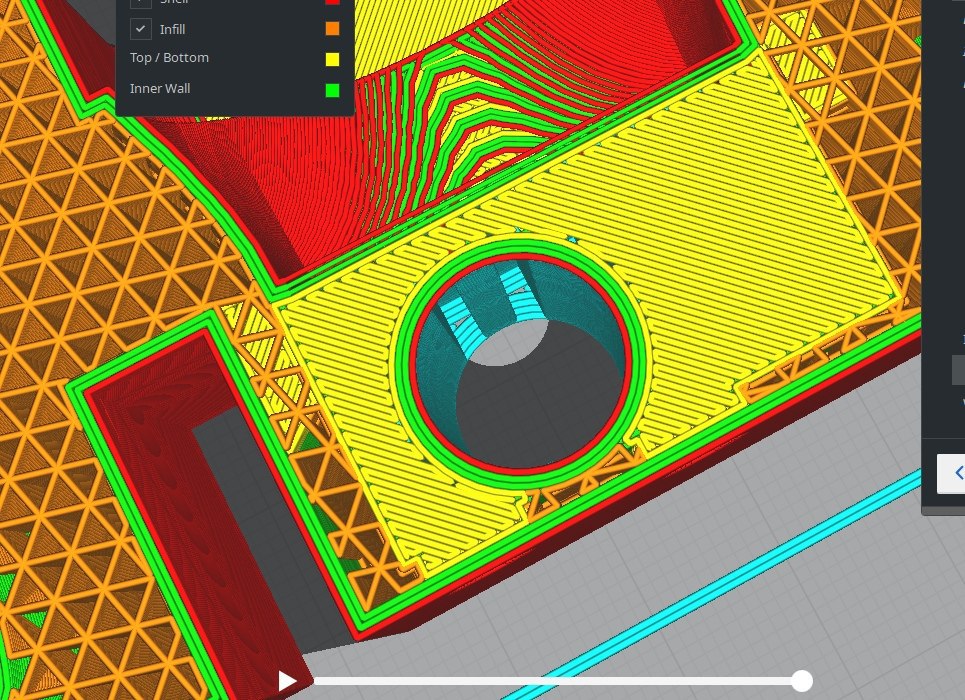
Task: Play the layer simulation
Action: coord(287,681)
